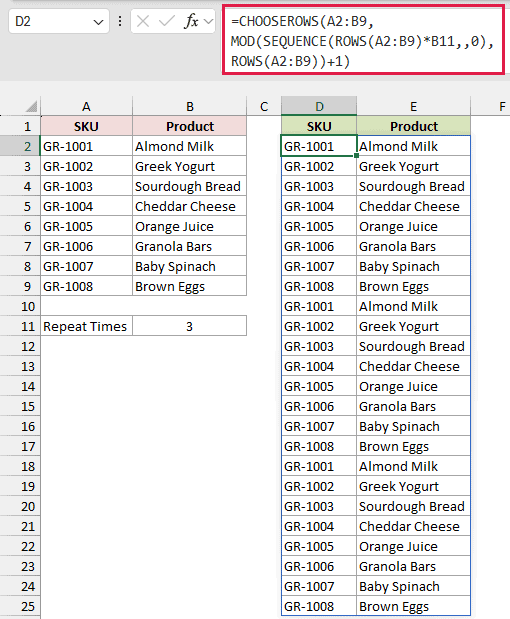Screen dimensions: 510x619
Task: Select cell B5 Cheddar Cheese
Action: 190,206
